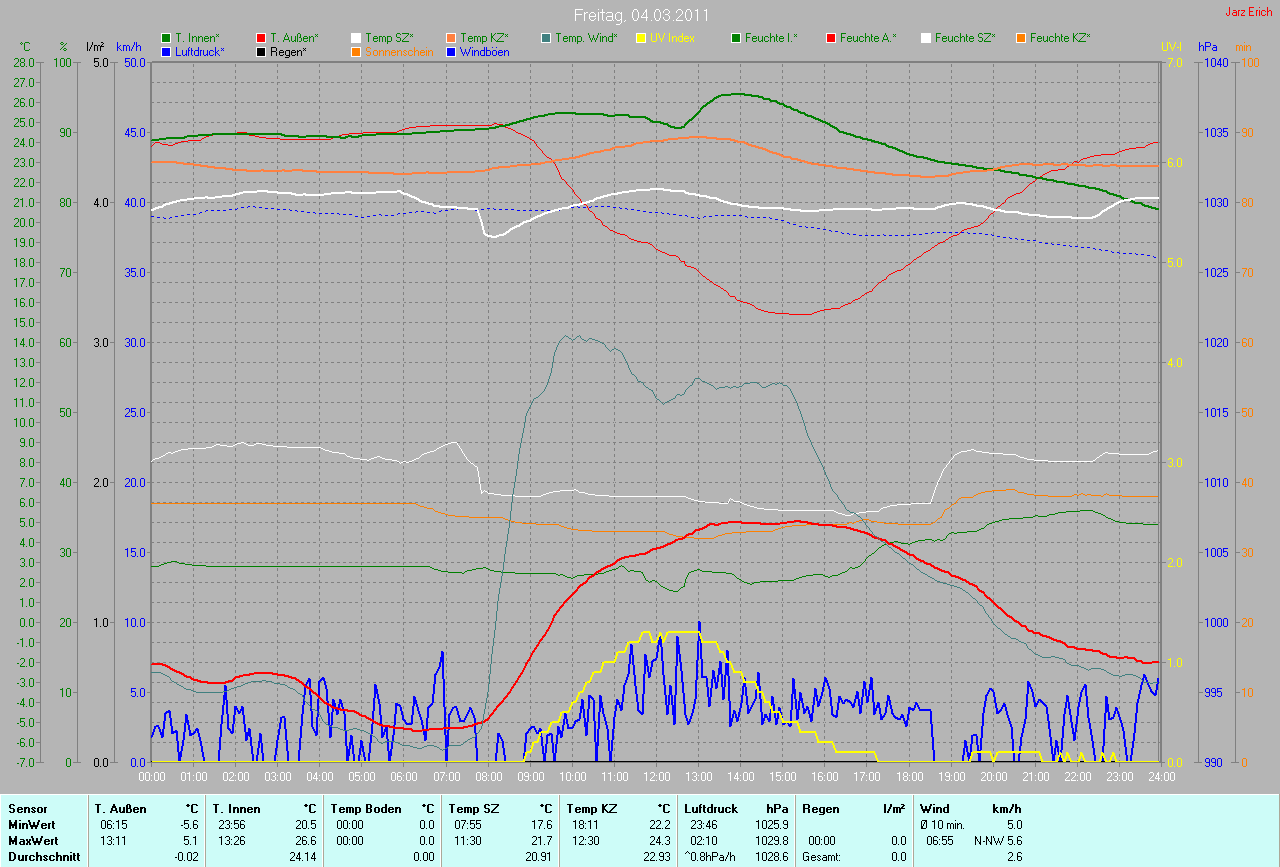Viewport: 1280px width, 867px height.
Task: Click the Luftdruck minimum value "1025.9"
Action: 771,825
